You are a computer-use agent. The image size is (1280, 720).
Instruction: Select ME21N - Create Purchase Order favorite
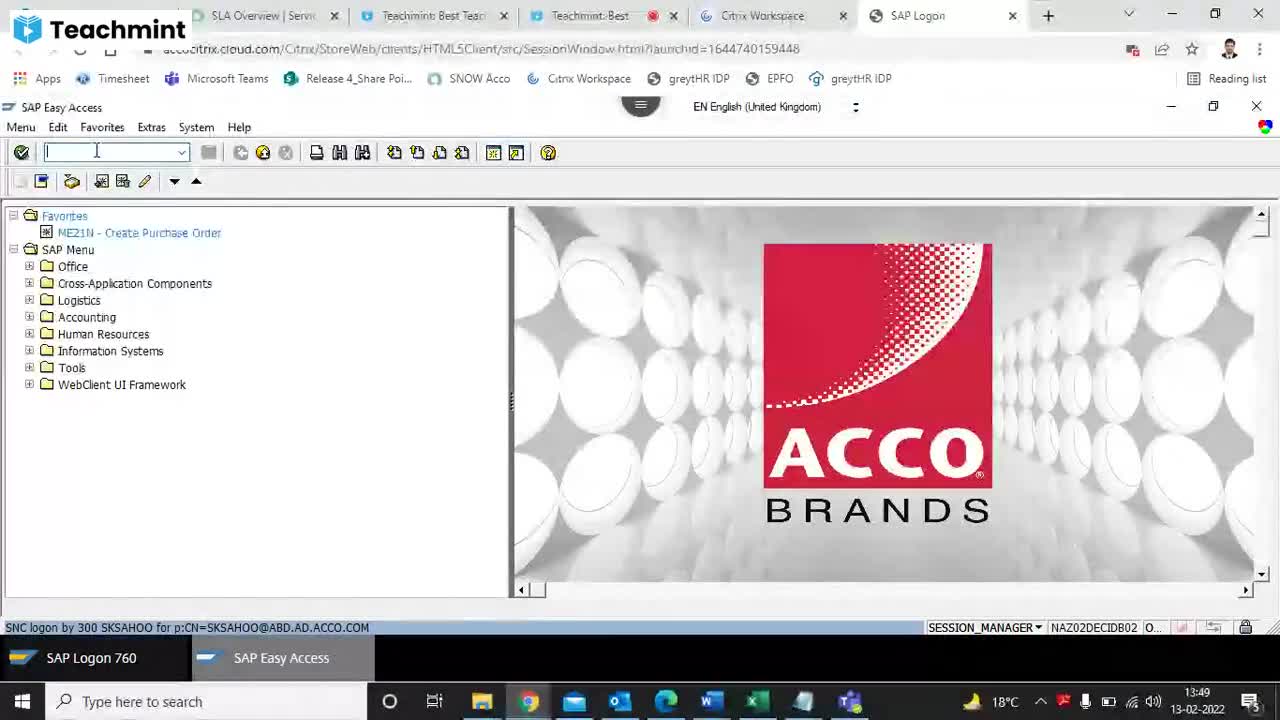139,233
